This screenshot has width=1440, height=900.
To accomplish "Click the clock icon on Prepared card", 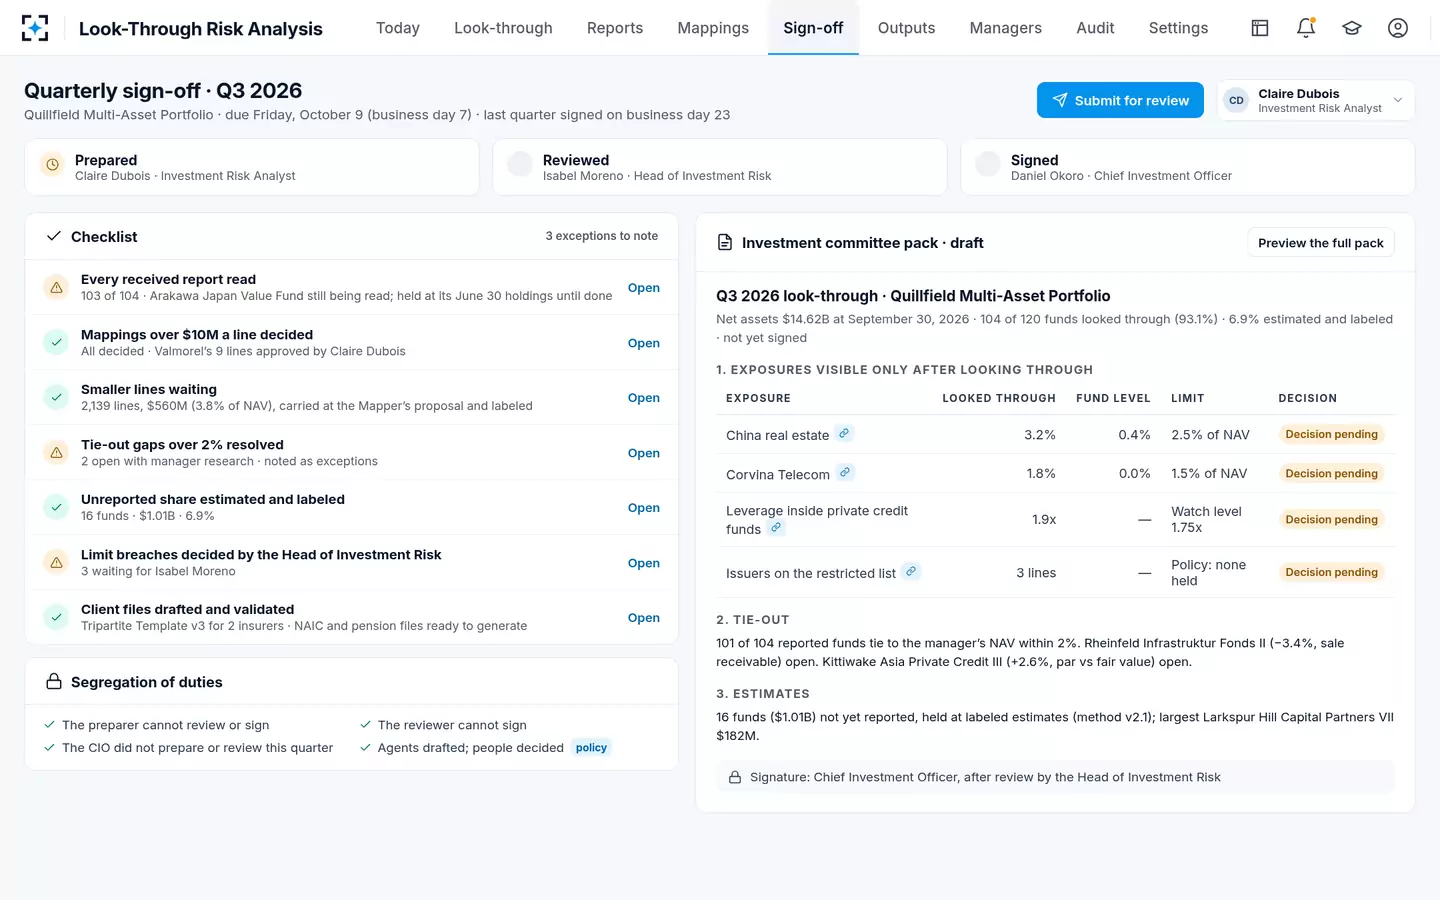I will [x=53, y=165].
